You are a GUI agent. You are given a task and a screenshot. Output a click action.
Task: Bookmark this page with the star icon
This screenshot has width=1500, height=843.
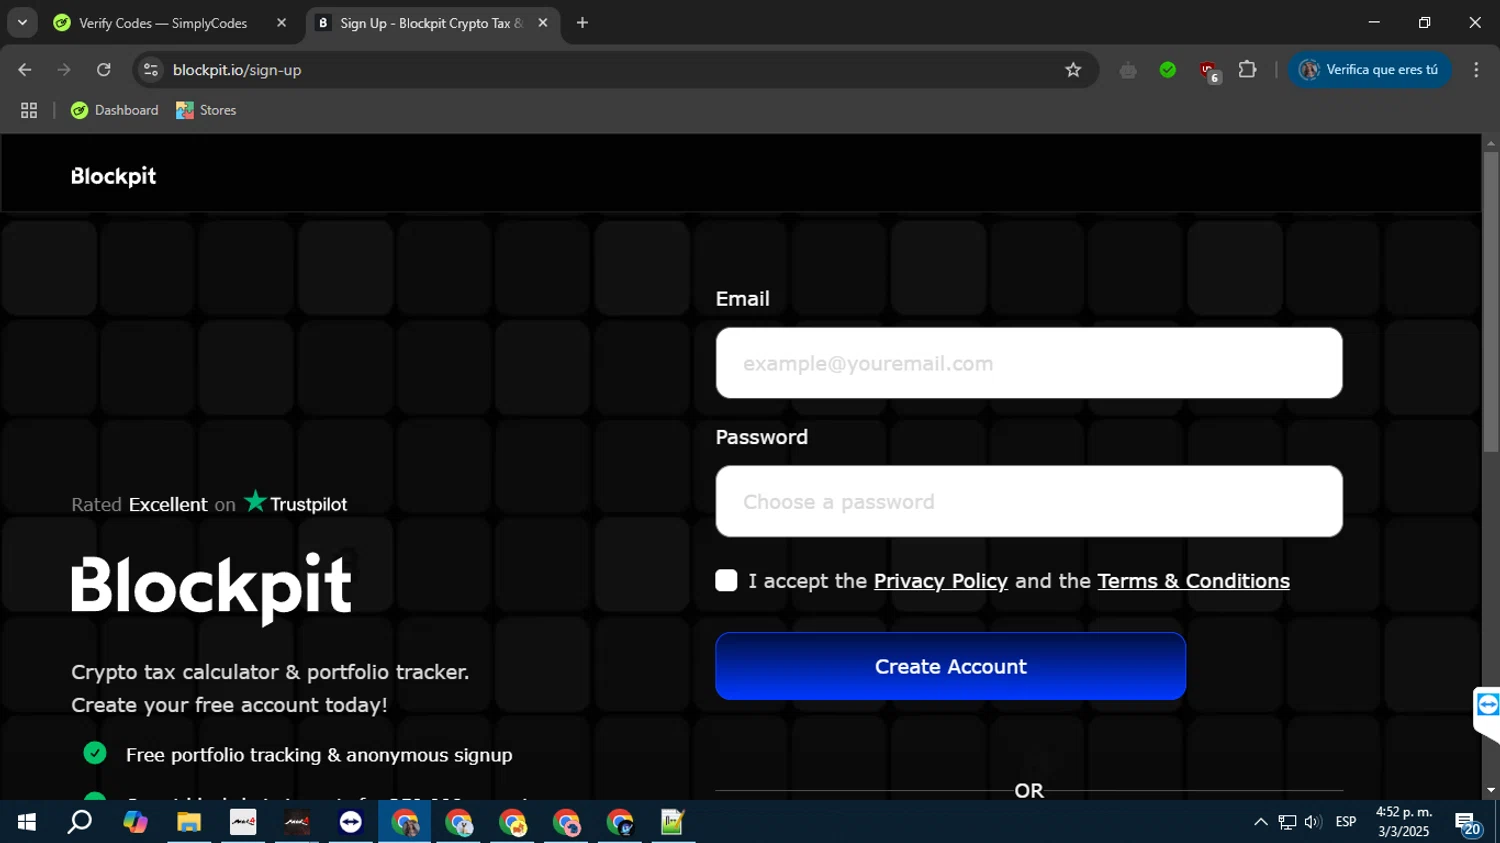(1073, 70)
